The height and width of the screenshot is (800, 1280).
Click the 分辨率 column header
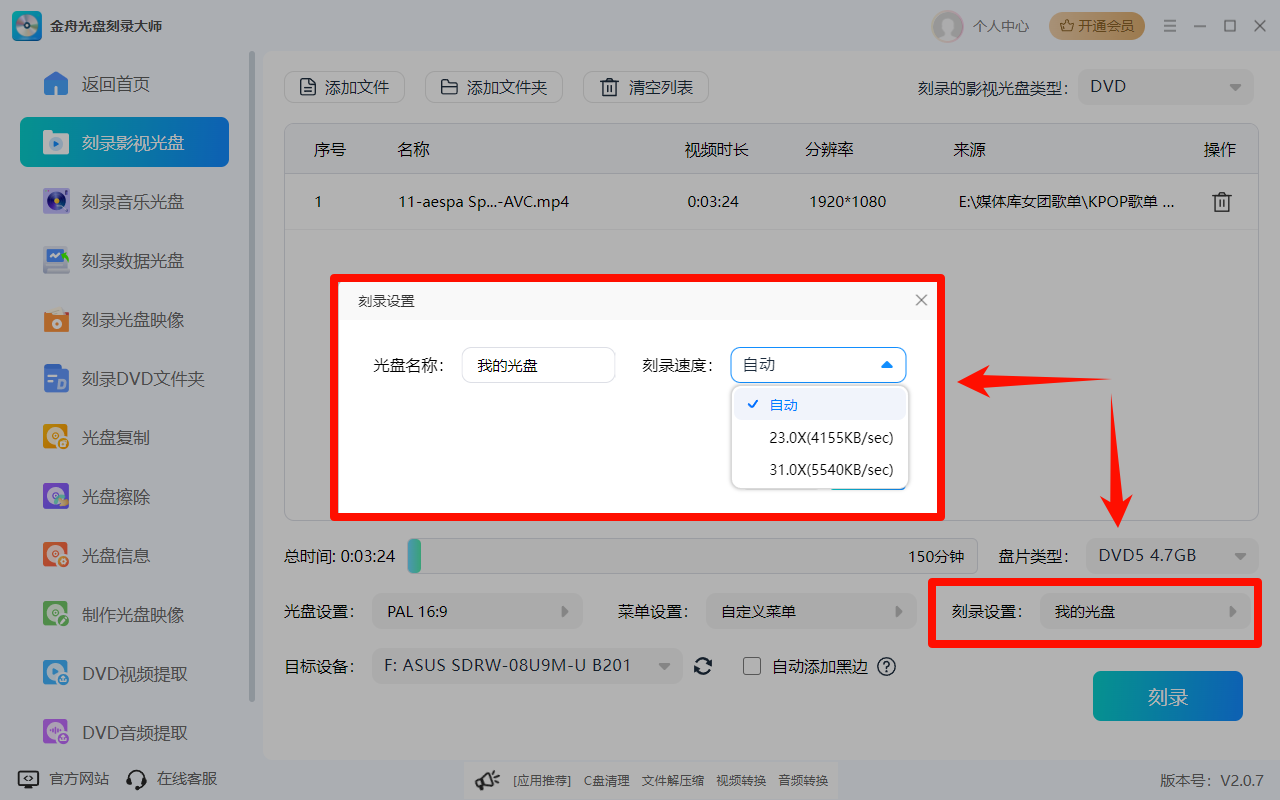coord(829,150)
